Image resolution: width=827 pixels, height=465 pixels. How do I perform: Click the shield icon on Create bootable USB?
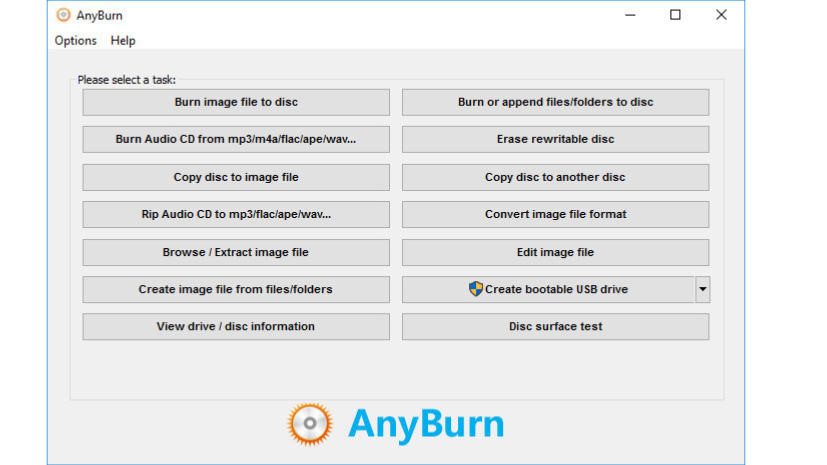pos(476,289)
